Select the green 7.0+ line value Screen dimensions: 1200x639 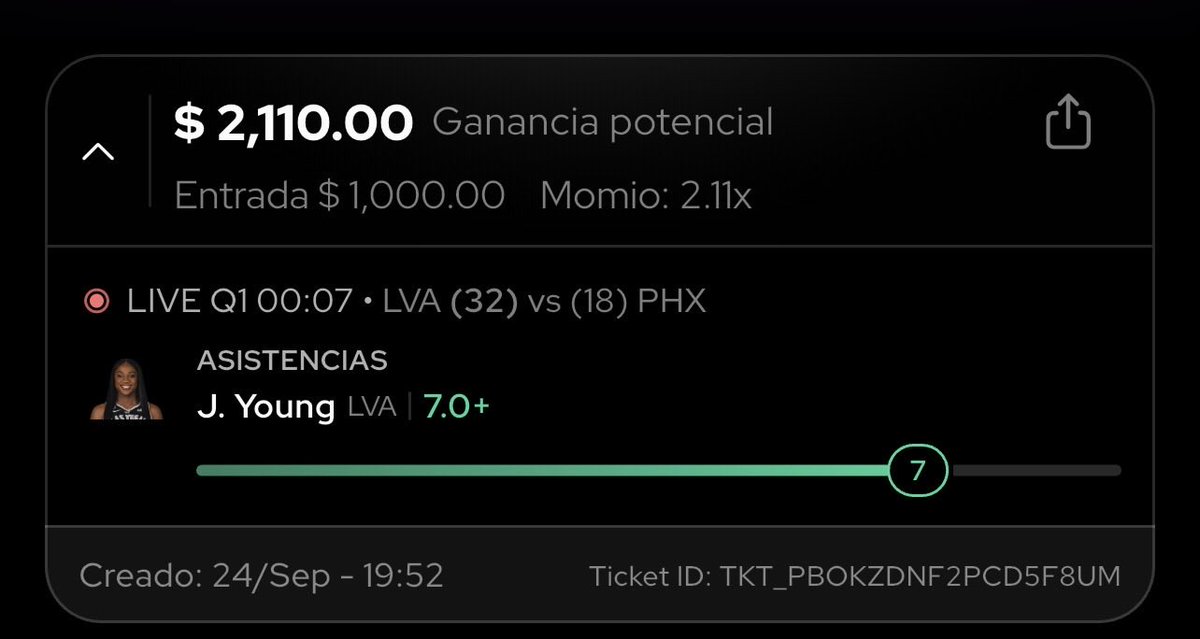(457, 407)
